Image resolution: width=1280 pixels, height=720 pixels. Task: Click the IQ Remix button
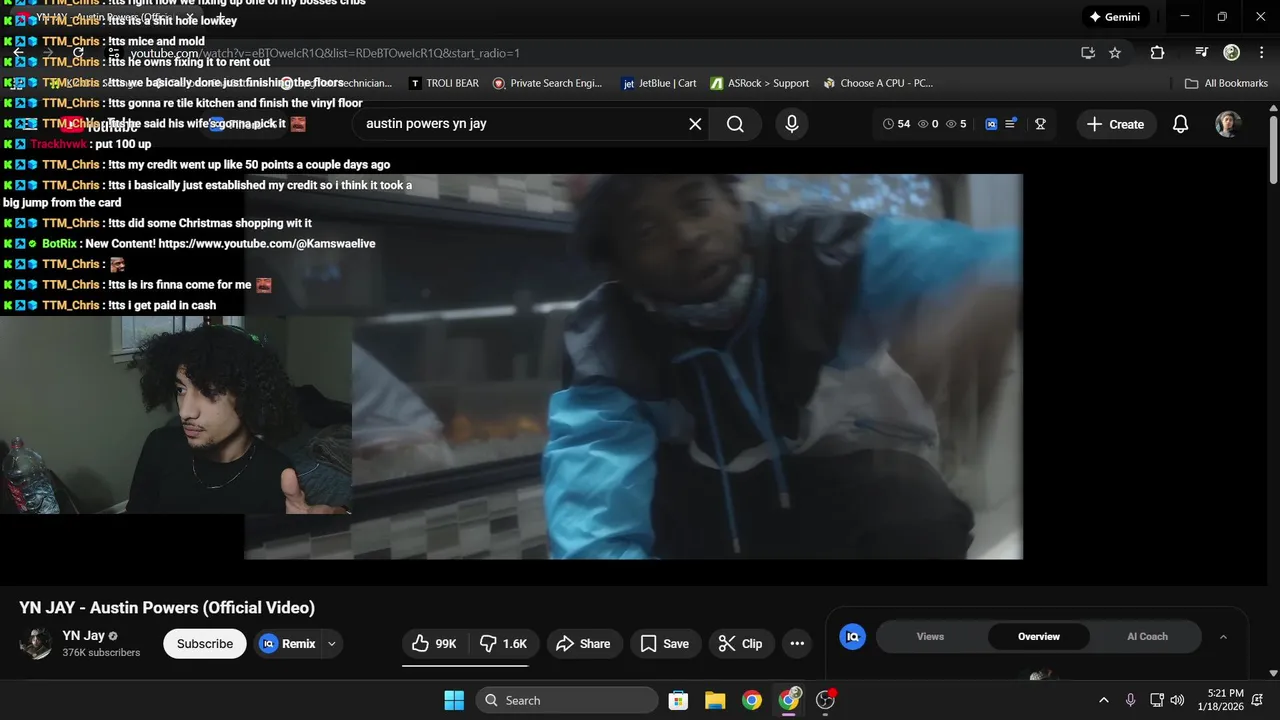click(x=288, y=644)
